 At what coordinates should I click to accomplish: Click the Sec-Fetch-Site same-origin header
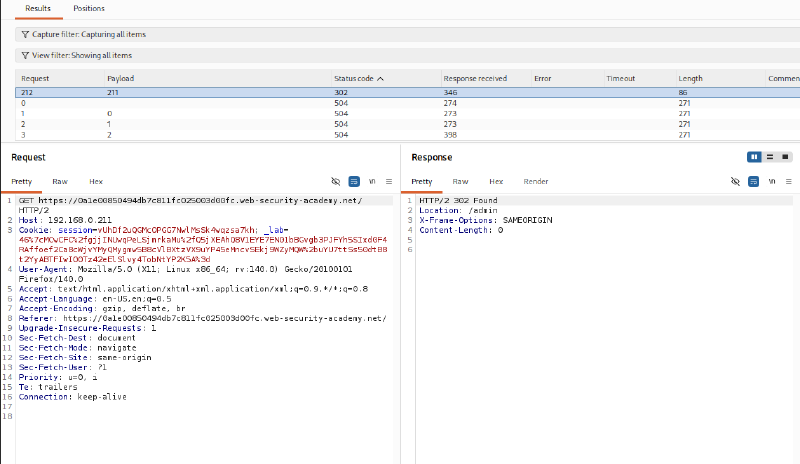pos(85,357)
